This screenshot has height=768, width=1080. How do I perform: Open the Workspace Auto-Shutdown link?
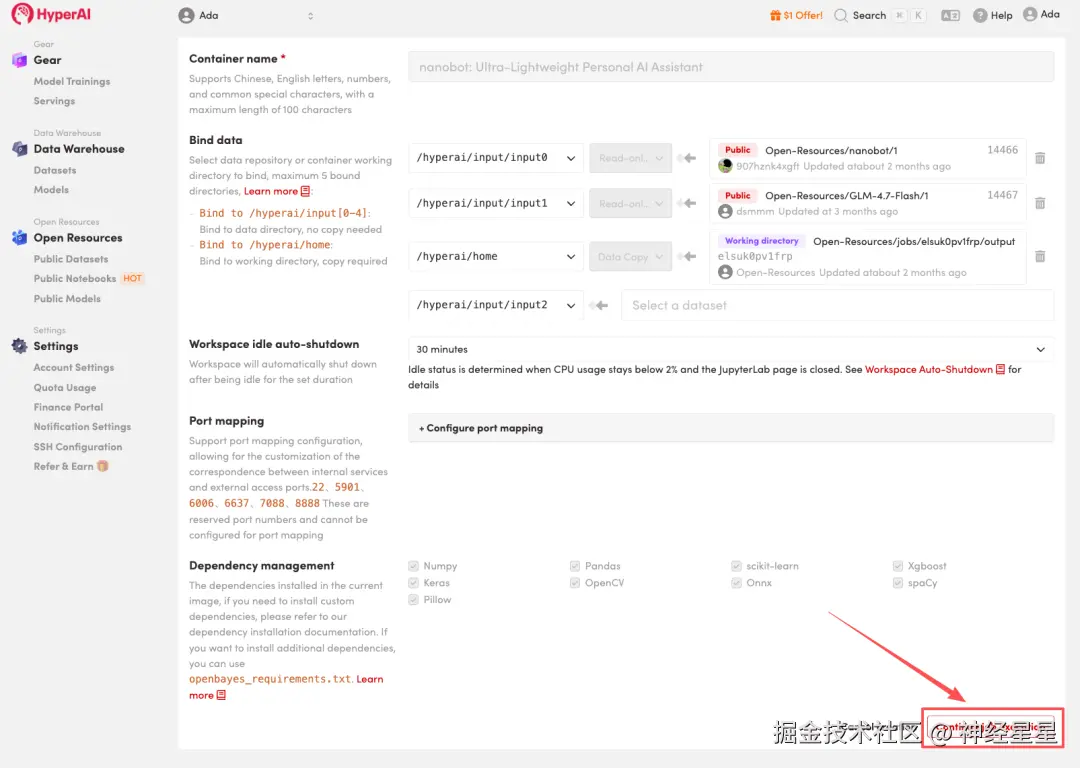(x=928, y=369)
